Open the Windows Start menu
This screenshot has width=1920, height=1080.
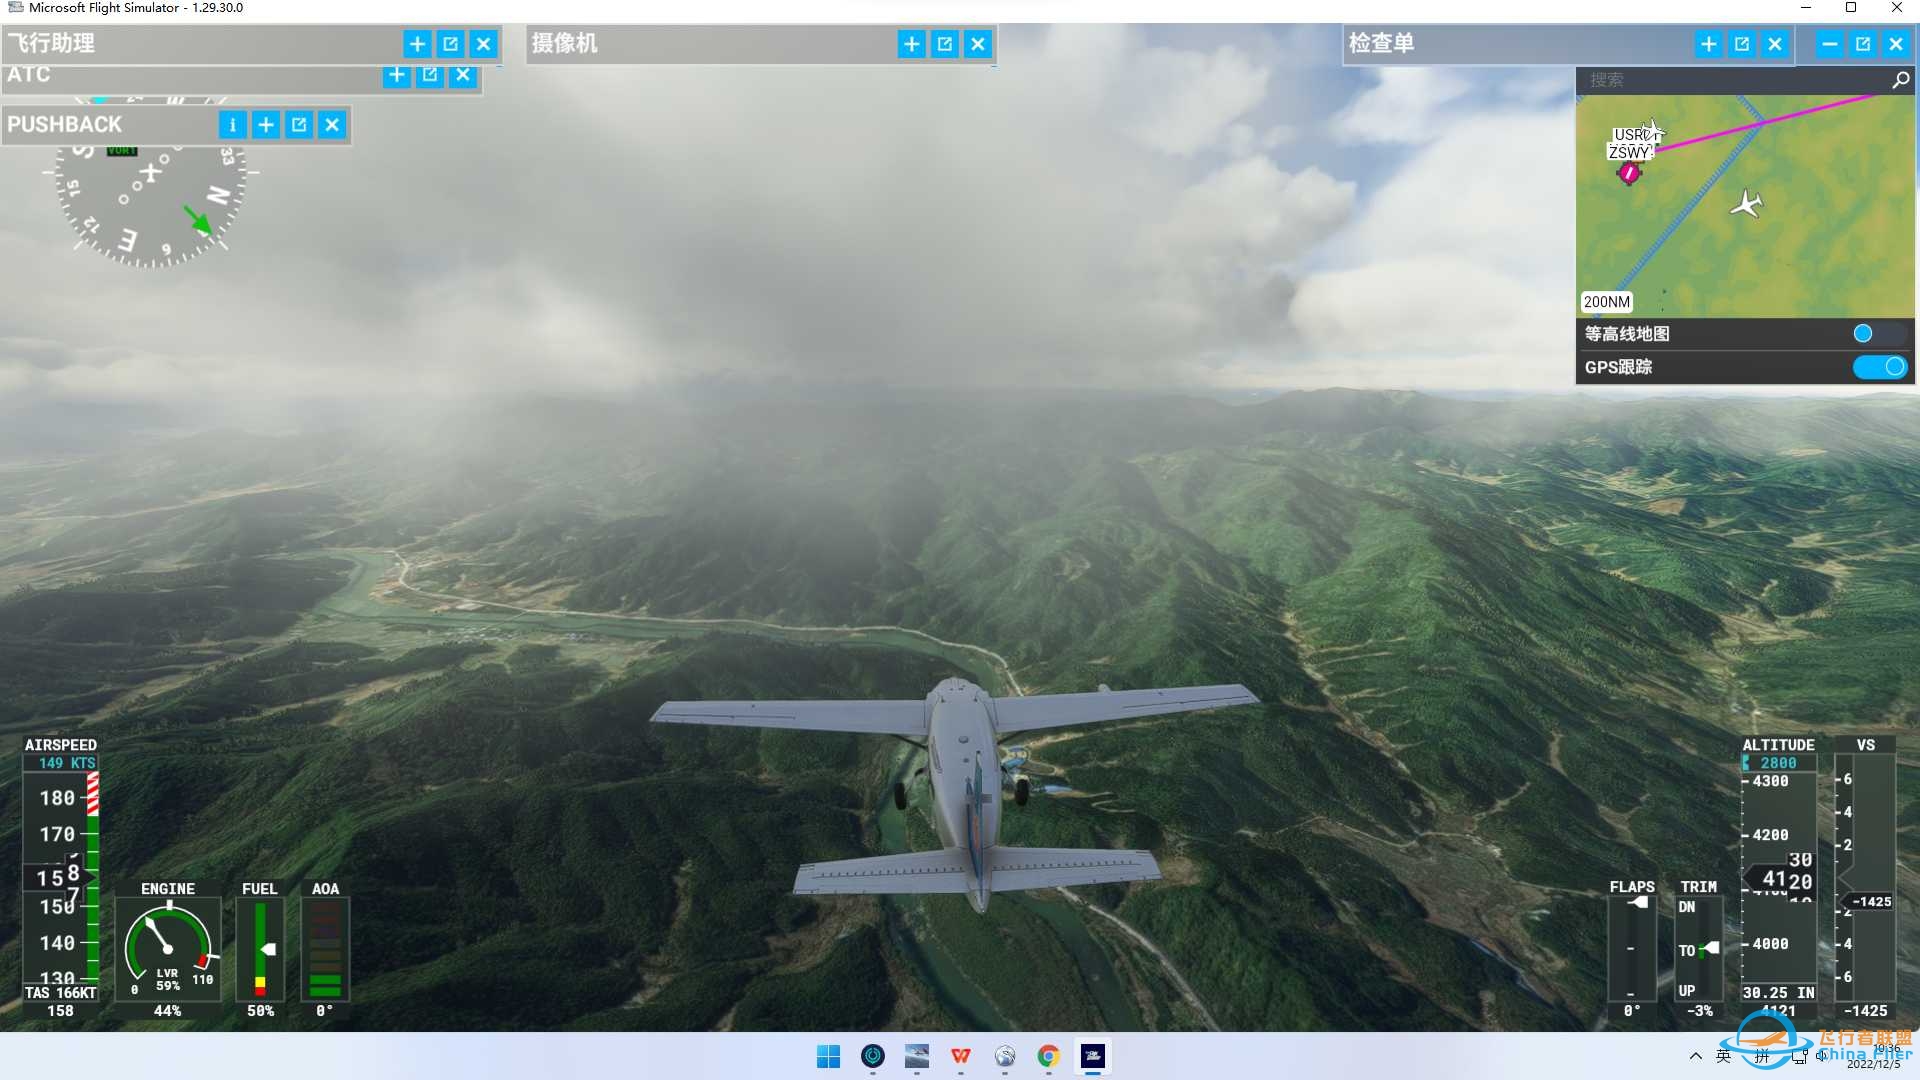828,1056
